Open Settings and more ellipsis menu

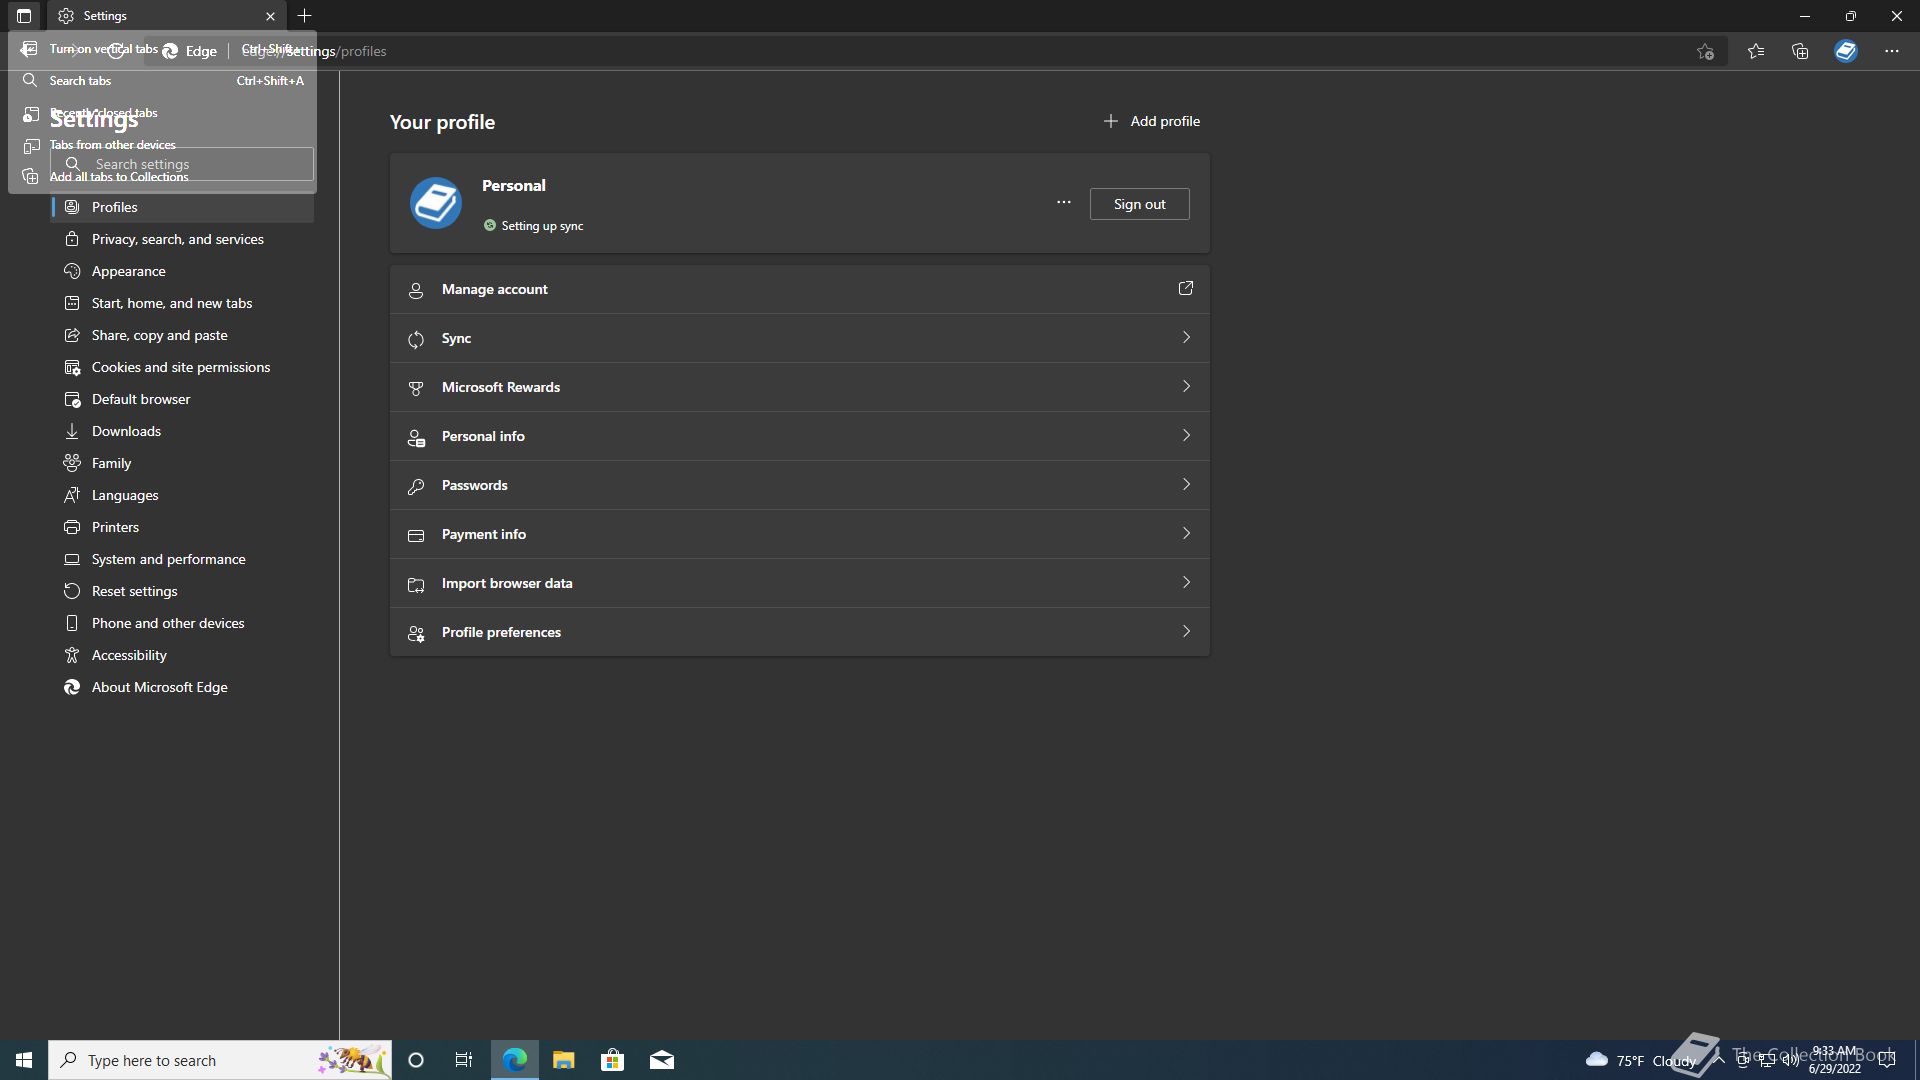pos(1892,51)
